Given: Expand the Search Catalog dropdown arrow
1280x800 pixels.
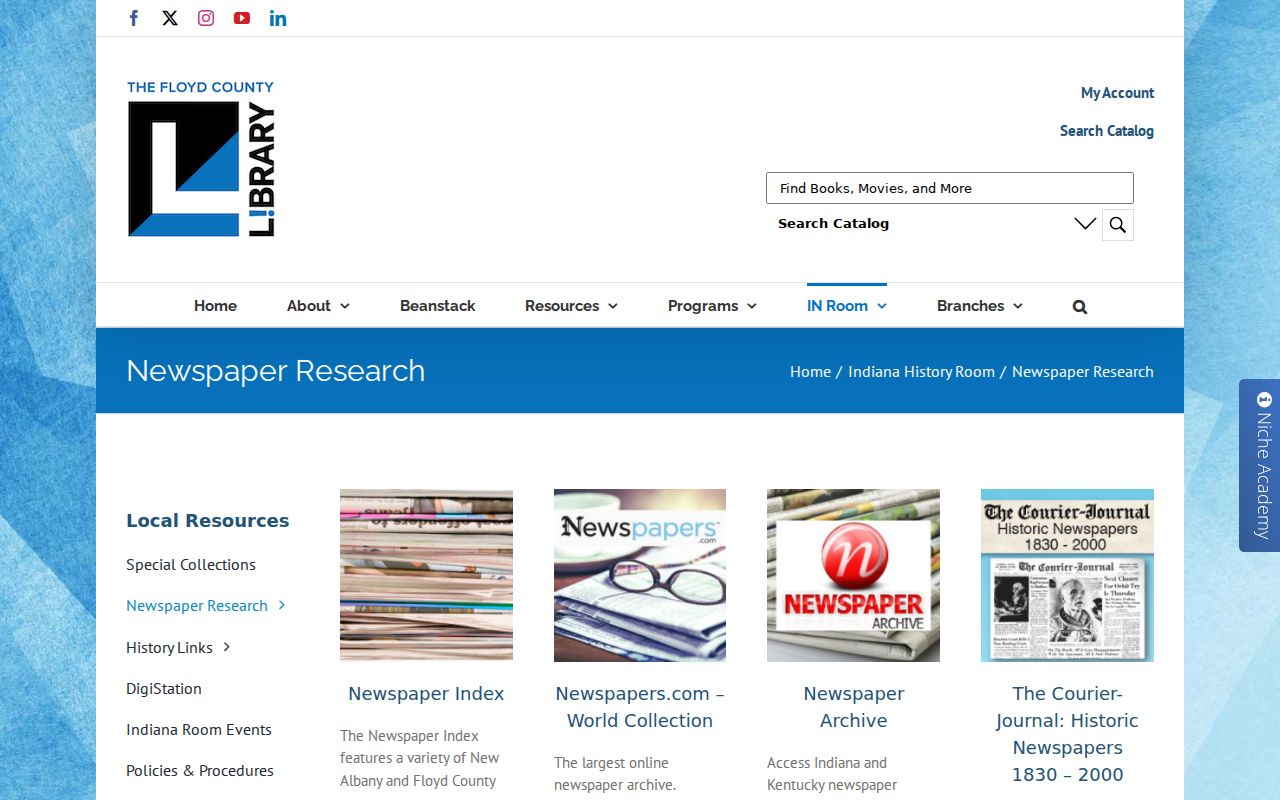Looking at the screenshot, I should pyautogui.click(x=1085, y=224).
